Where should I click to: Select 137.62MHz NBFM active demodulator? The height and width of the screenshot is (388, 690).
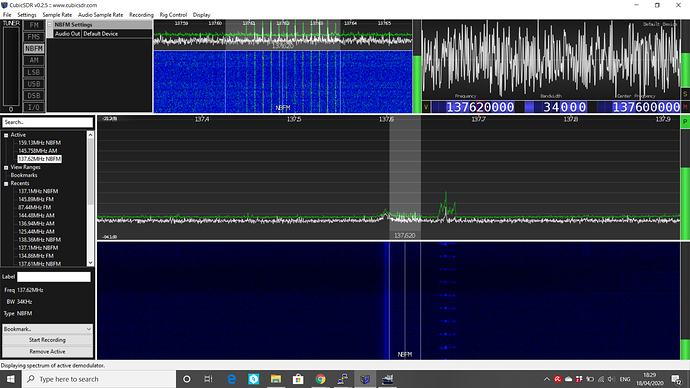pyautogui.click(x=40, y=159)
